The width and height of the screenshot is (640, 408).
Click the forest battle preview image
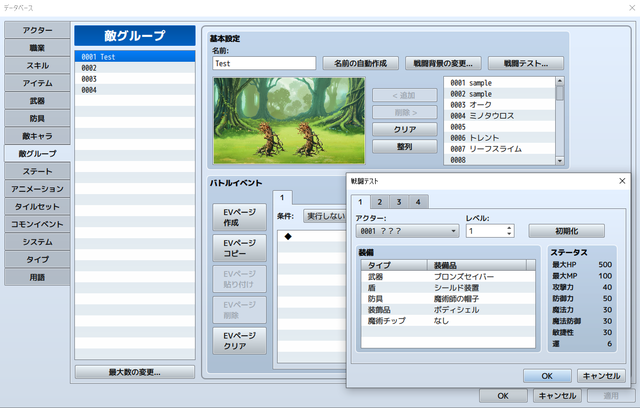(289, 120)
